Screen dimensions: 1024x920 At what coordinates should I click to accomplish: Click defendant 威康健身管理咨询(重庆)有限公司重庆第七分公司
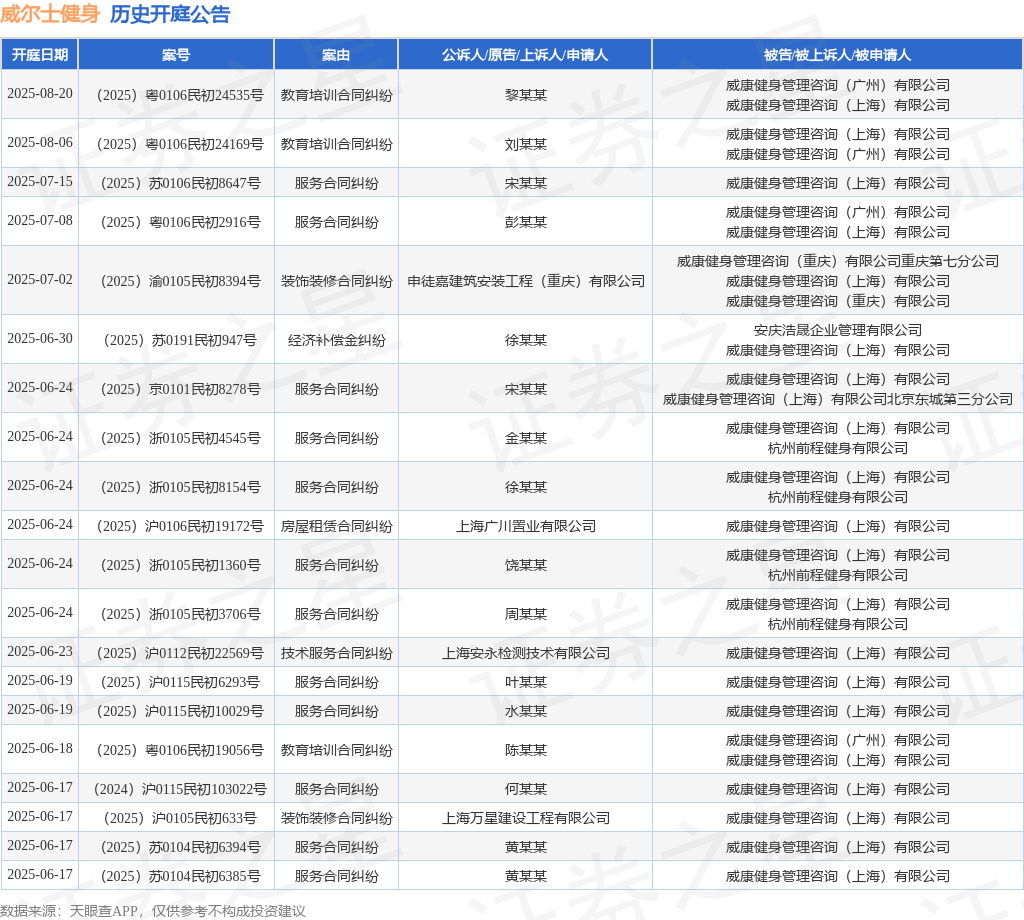click(x=837, y=261)
